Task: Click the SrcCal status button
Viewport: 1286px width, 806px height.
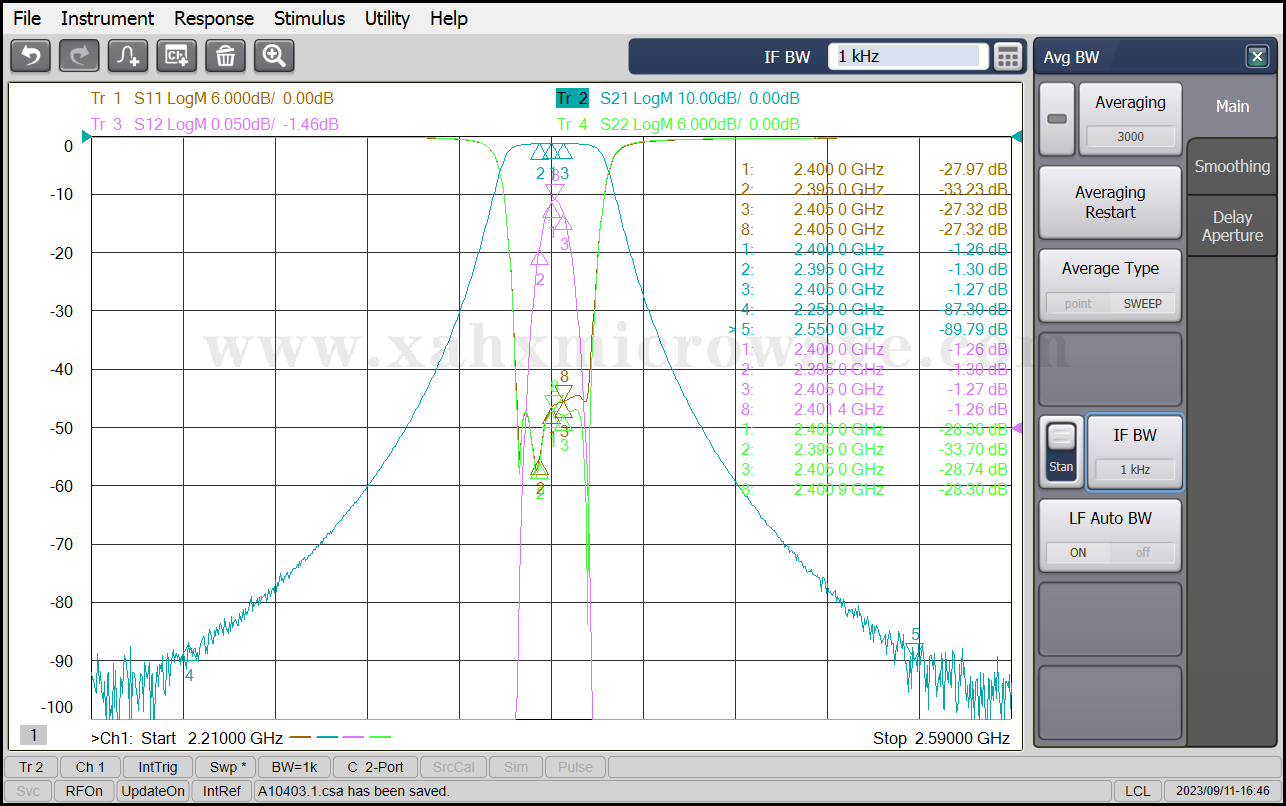Action: [454, 767]
